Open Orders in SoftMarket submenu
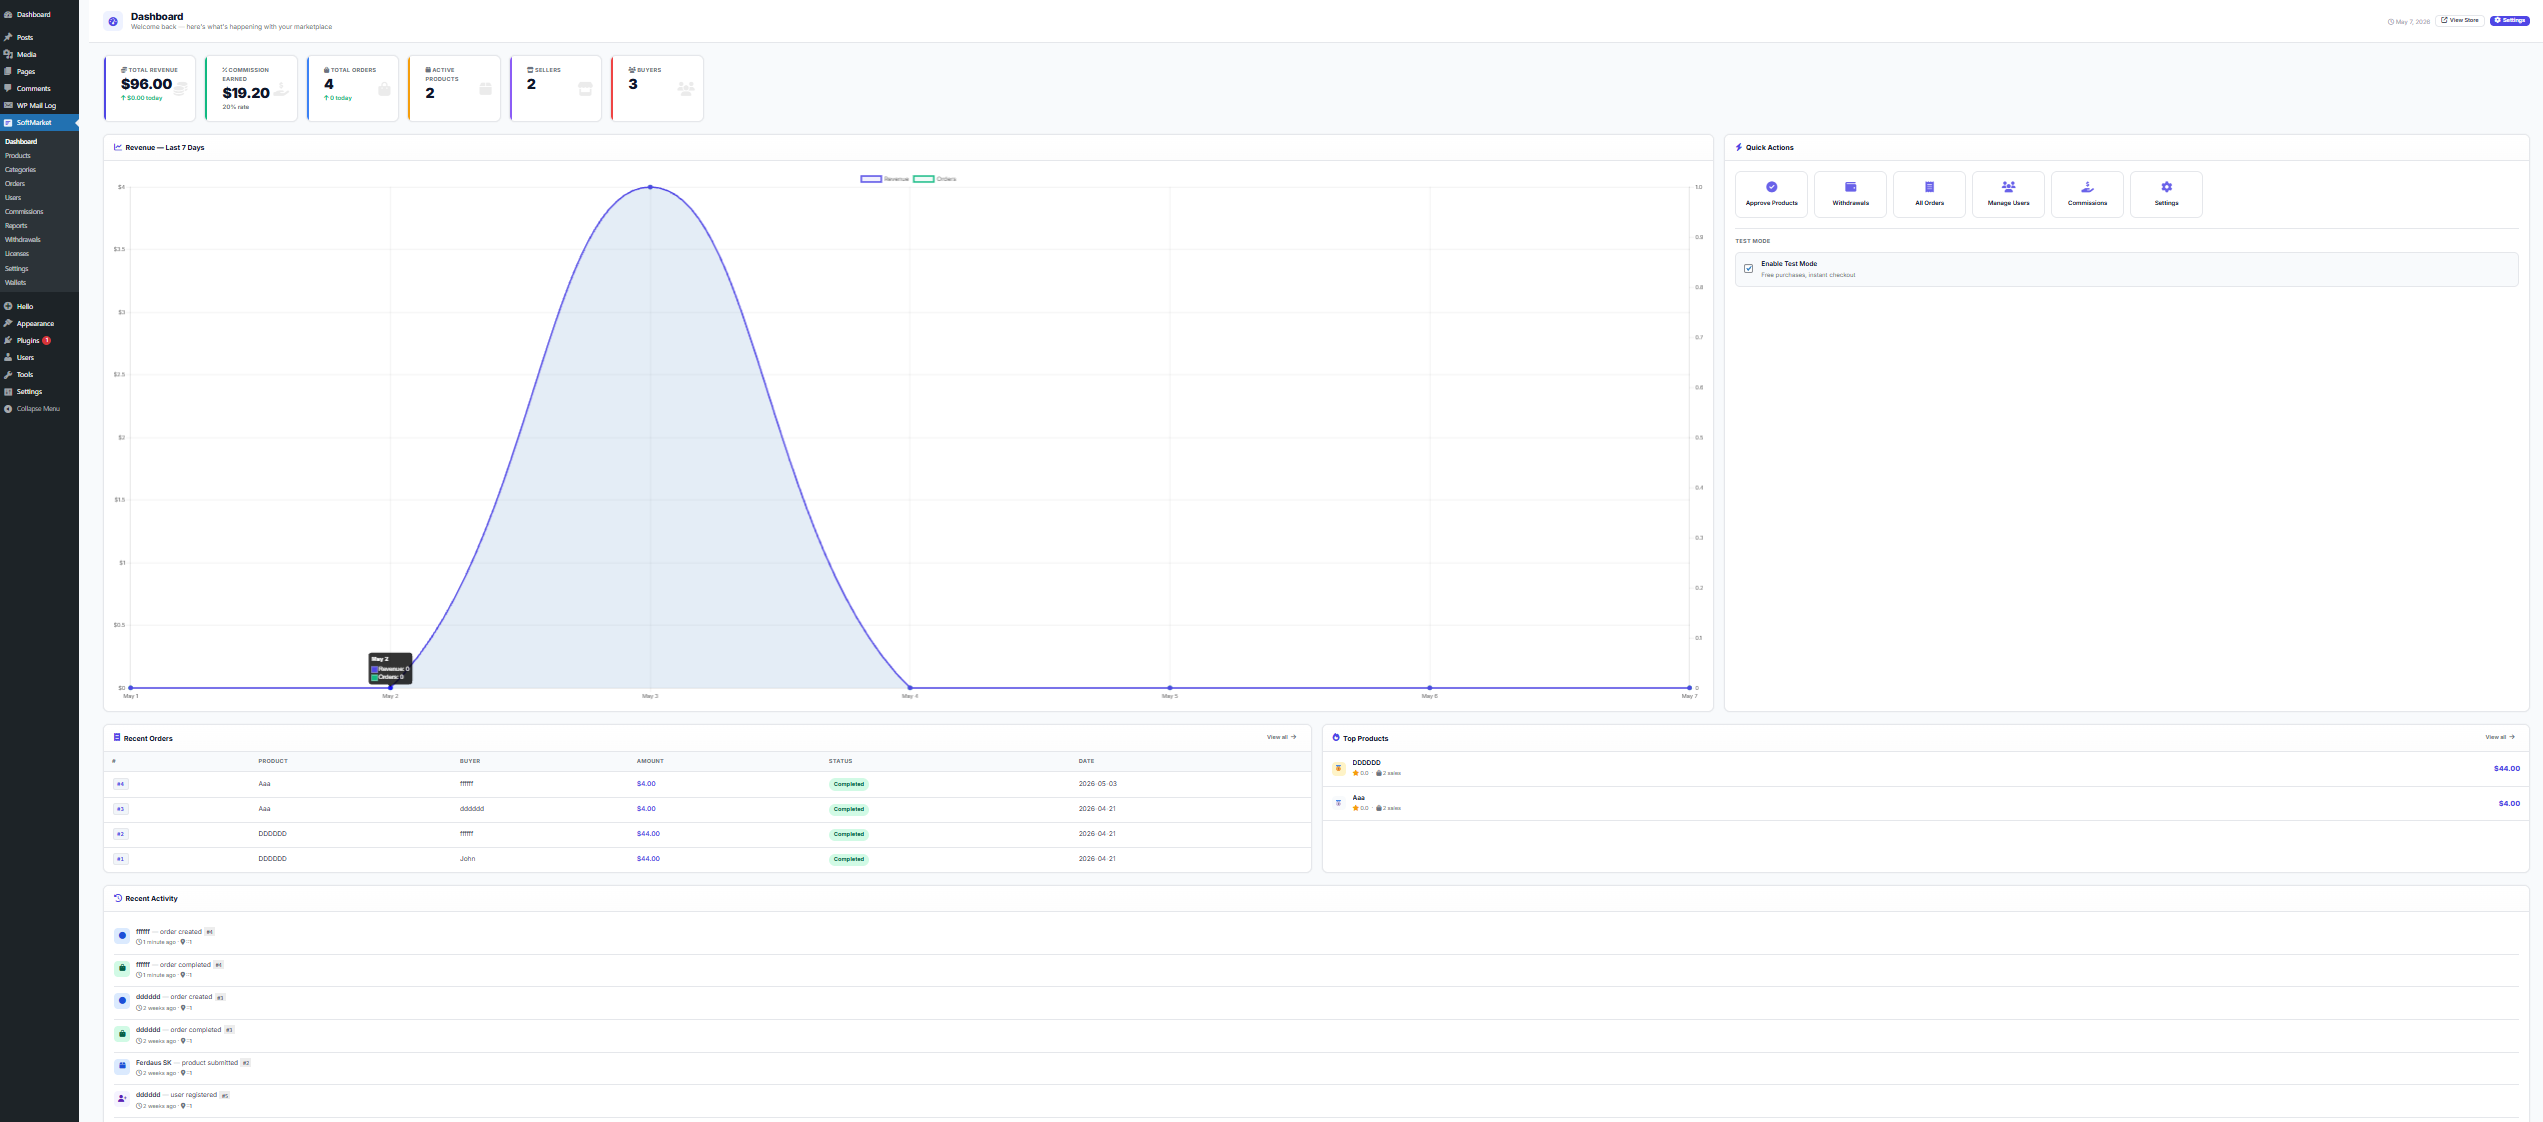2543x1122 pixels. tap(15, 184)
